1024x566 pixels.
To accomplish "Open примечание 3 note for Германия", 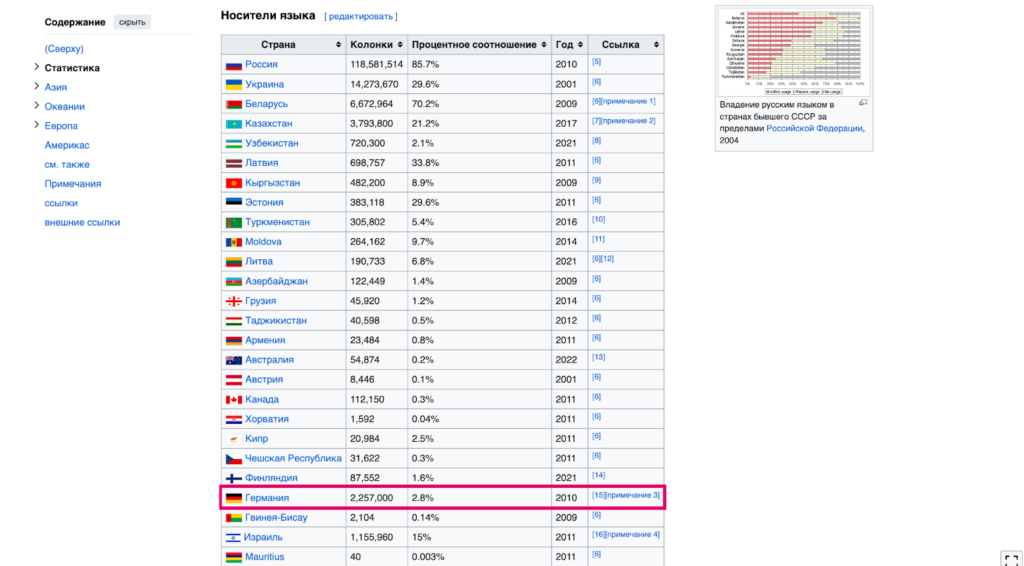I will point(634,496).
